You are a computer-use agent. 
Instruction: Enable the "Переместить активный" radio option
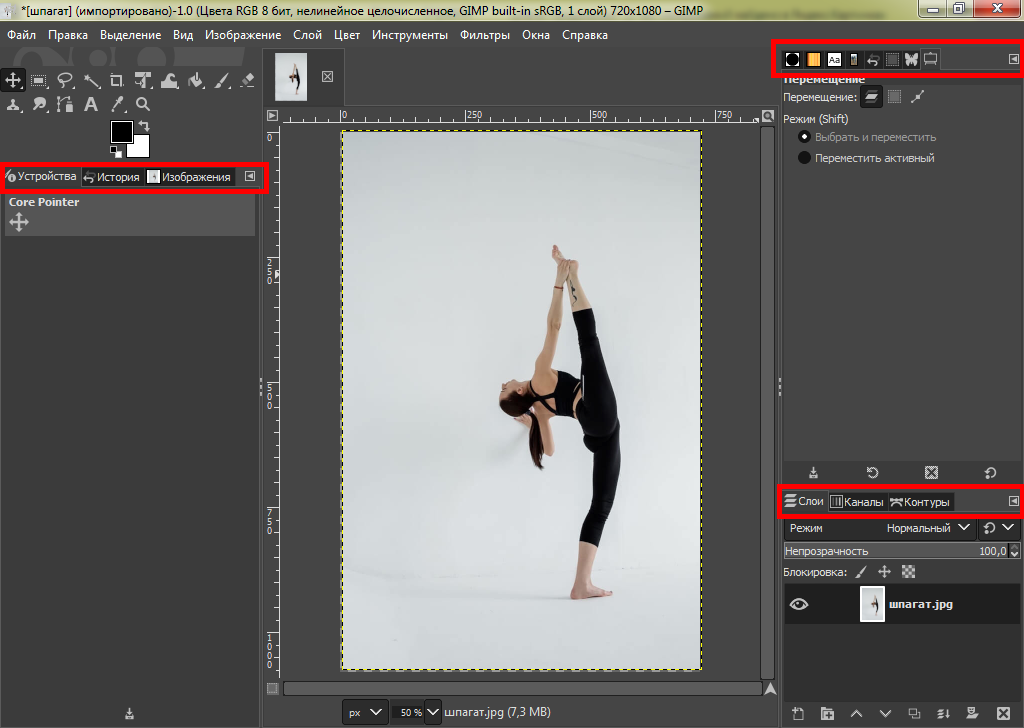804,158
